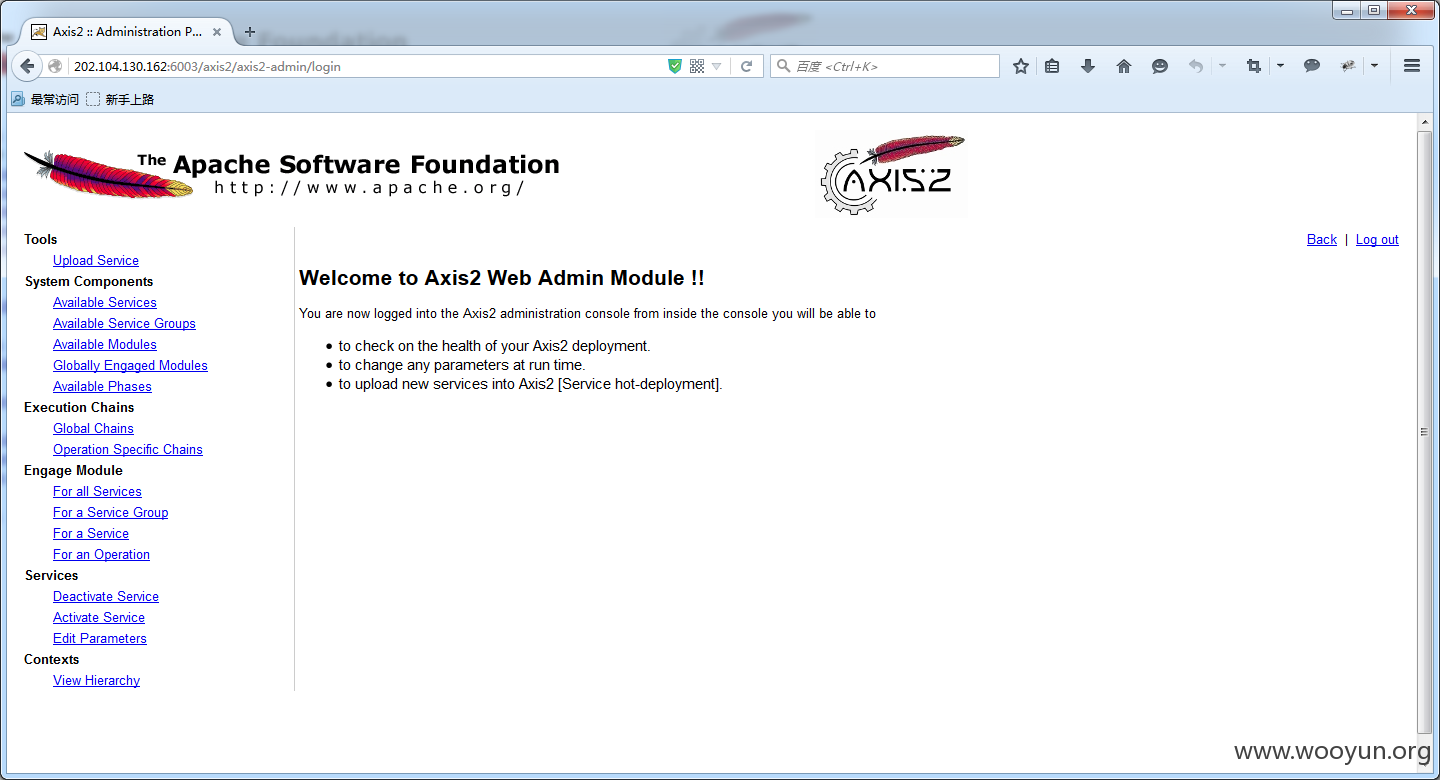
Task: Engage module For an Operation
Action: coord(101,554)
